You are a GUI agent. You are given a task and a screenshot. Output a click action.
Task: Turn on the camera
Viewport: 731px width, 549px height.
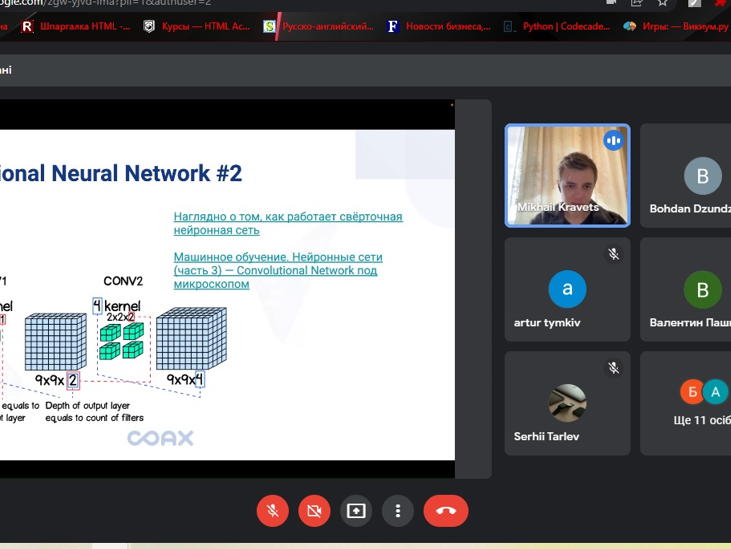(314, 511)
